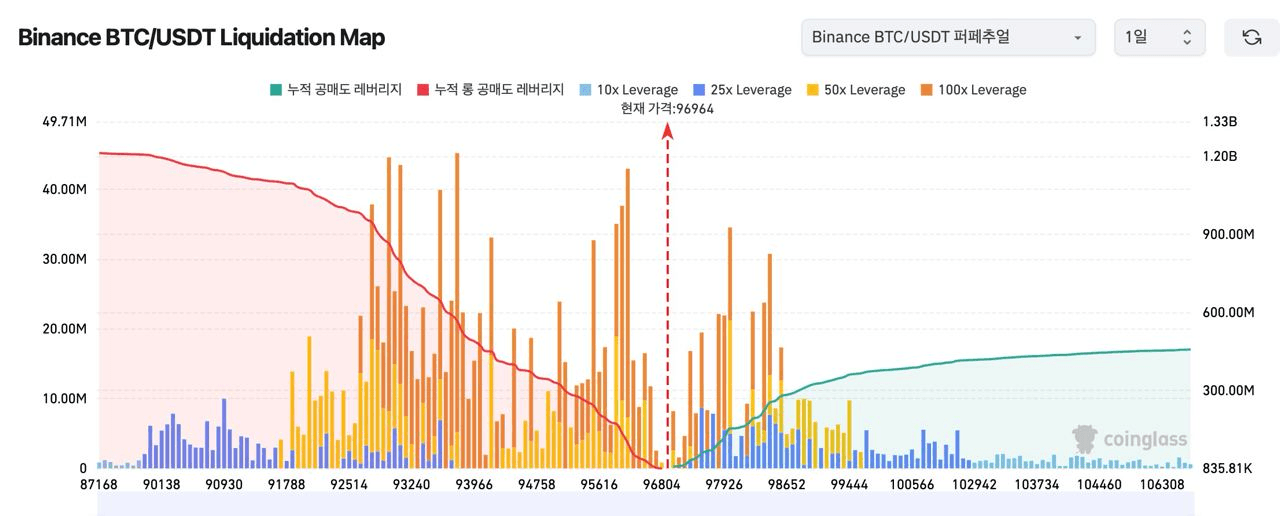This screenshot has height=516, width=1280.
Task: Click x-axis label 106308
Action: [1161, 484]
